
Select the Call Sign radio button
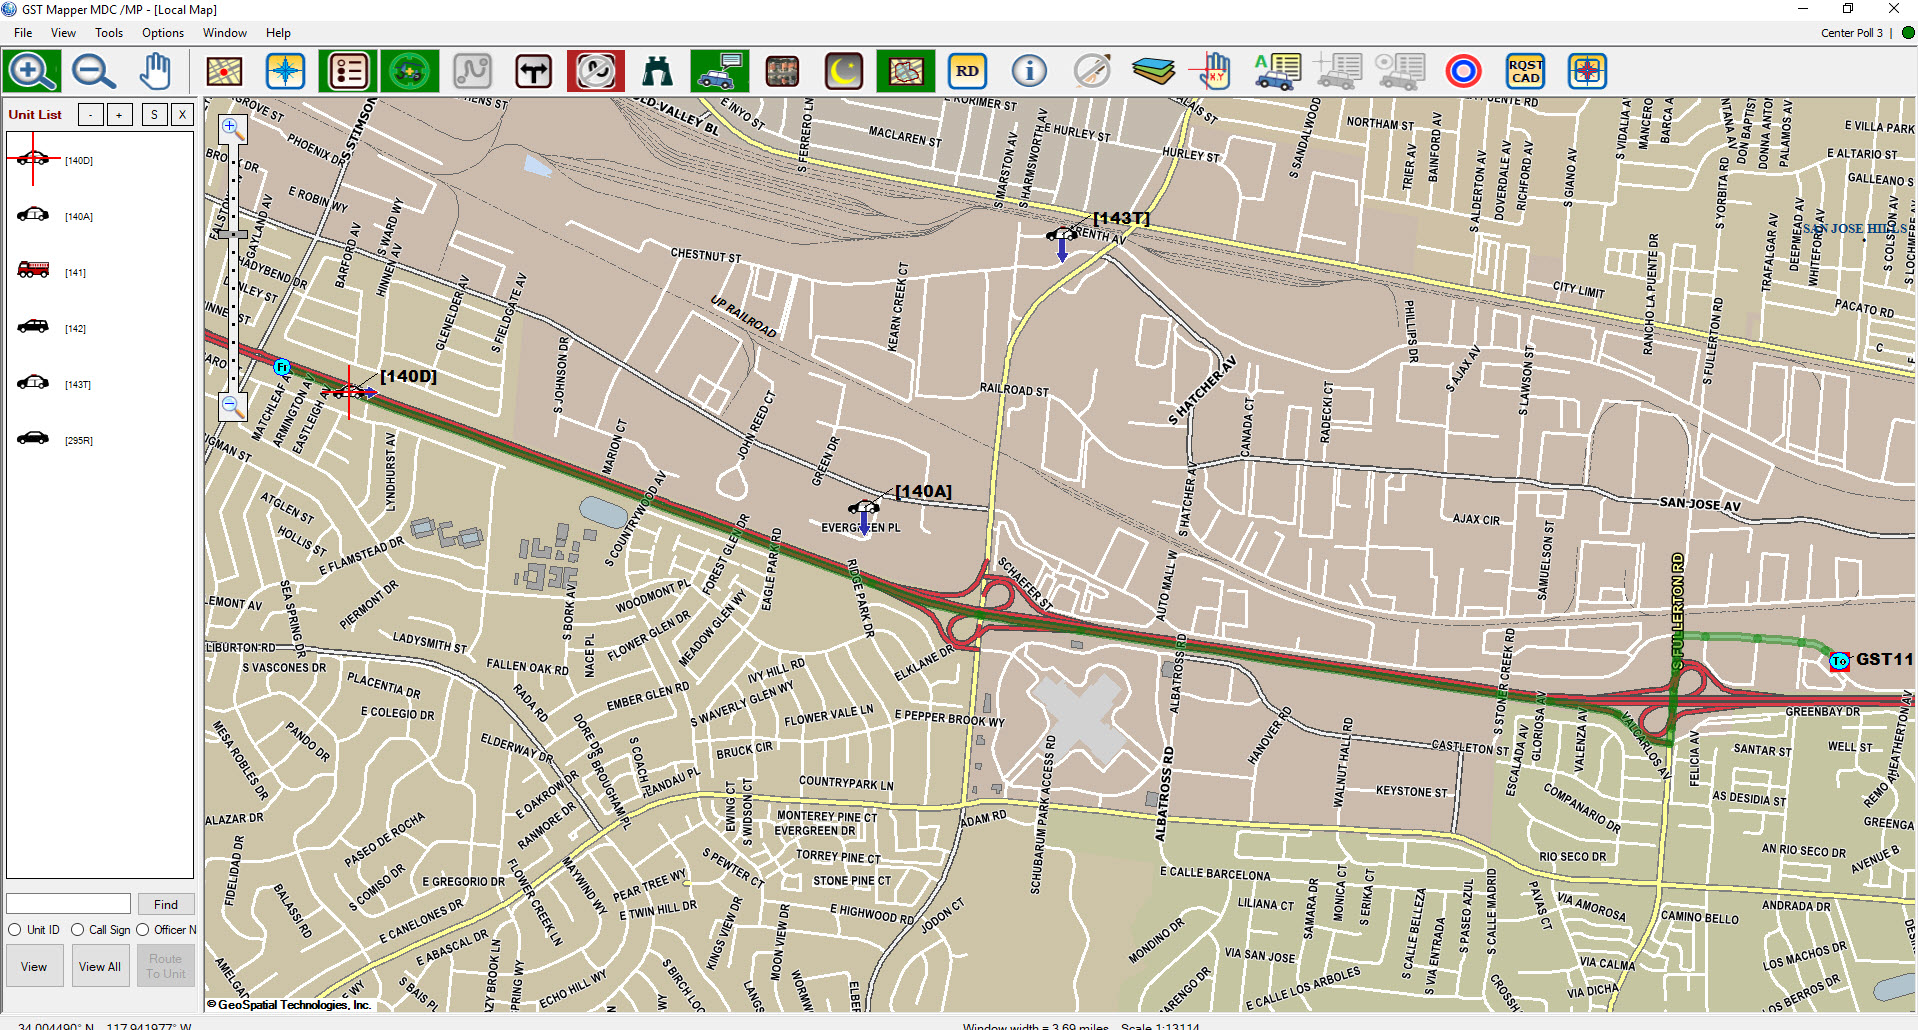tap(77, 930)
